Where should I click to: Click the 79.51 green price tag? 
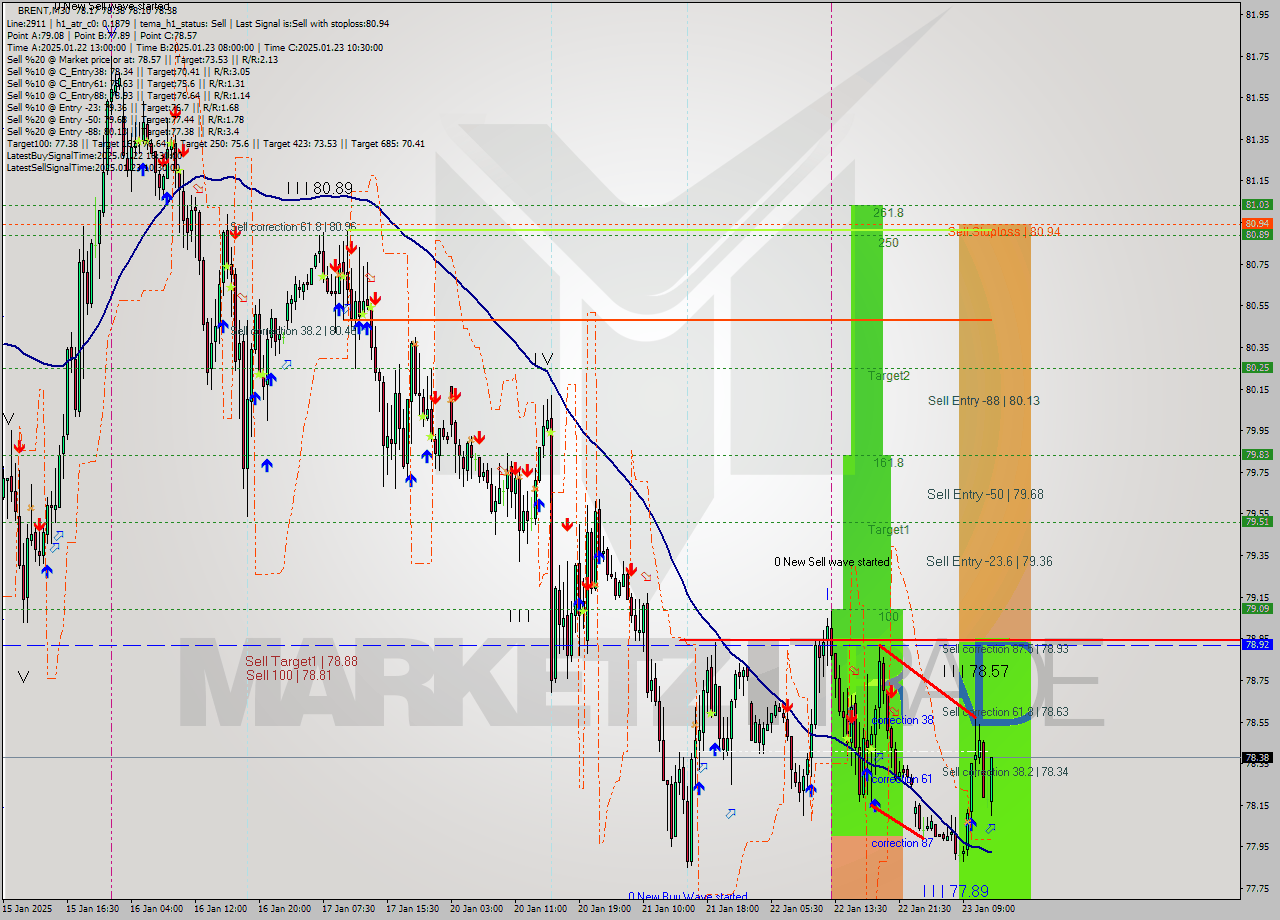[1257, 521]
